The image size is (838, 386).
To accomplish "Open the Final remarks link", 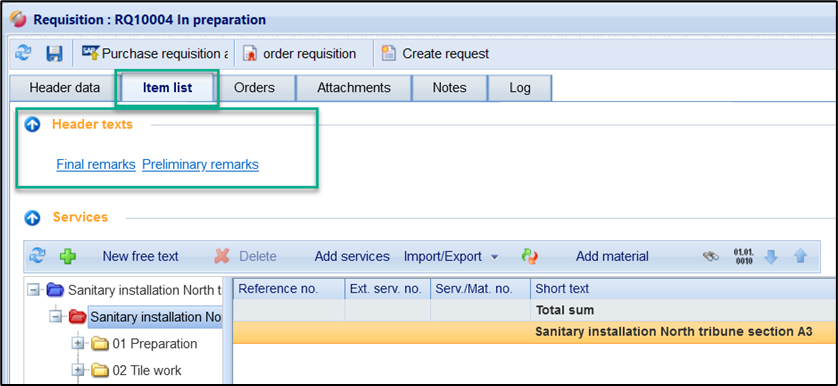I will (96, 165).
